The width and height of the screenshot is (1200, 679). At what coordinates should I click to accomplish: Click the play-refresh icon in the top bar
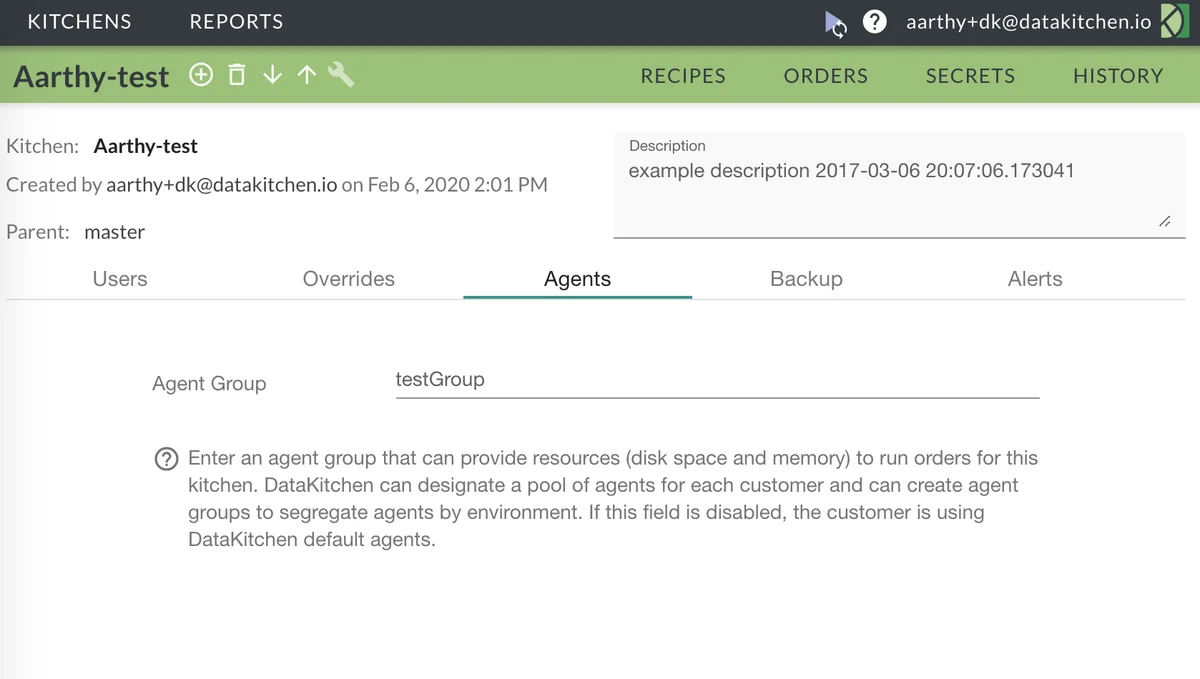[836, 22]
